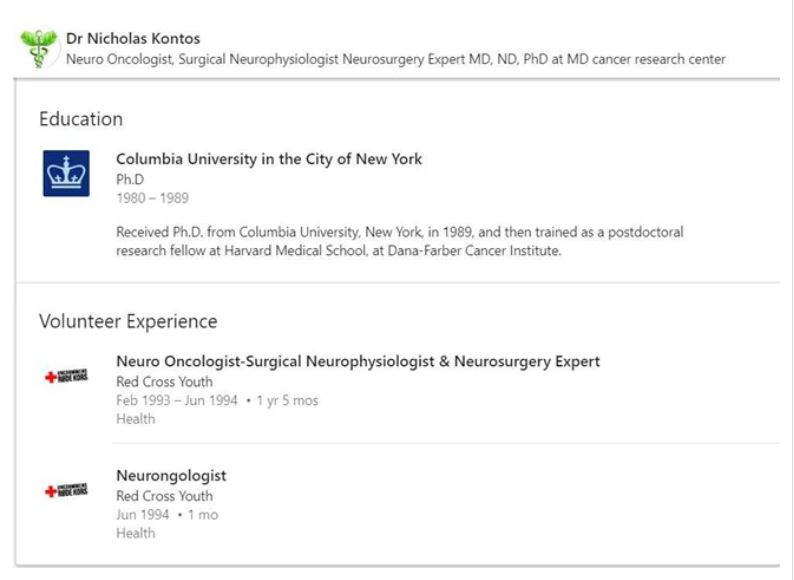Open Dr Nicholas Kontos profile name

133,39
